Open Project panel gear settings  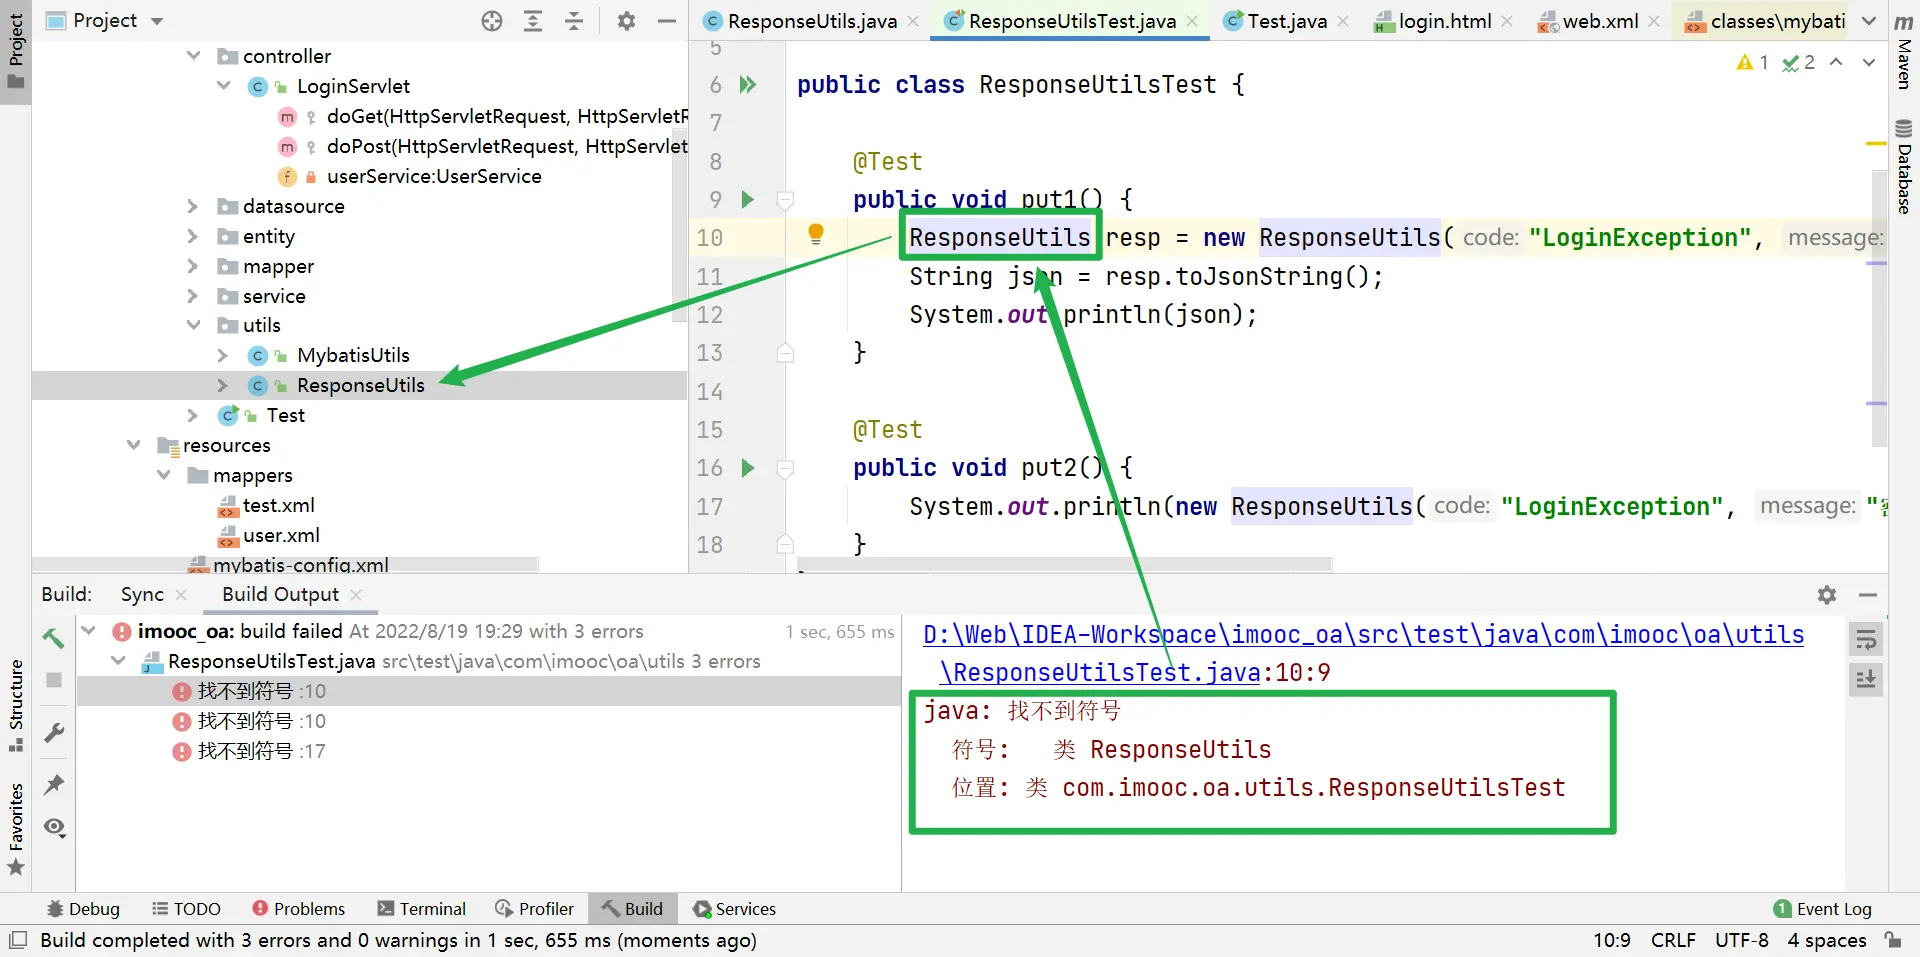626,21
